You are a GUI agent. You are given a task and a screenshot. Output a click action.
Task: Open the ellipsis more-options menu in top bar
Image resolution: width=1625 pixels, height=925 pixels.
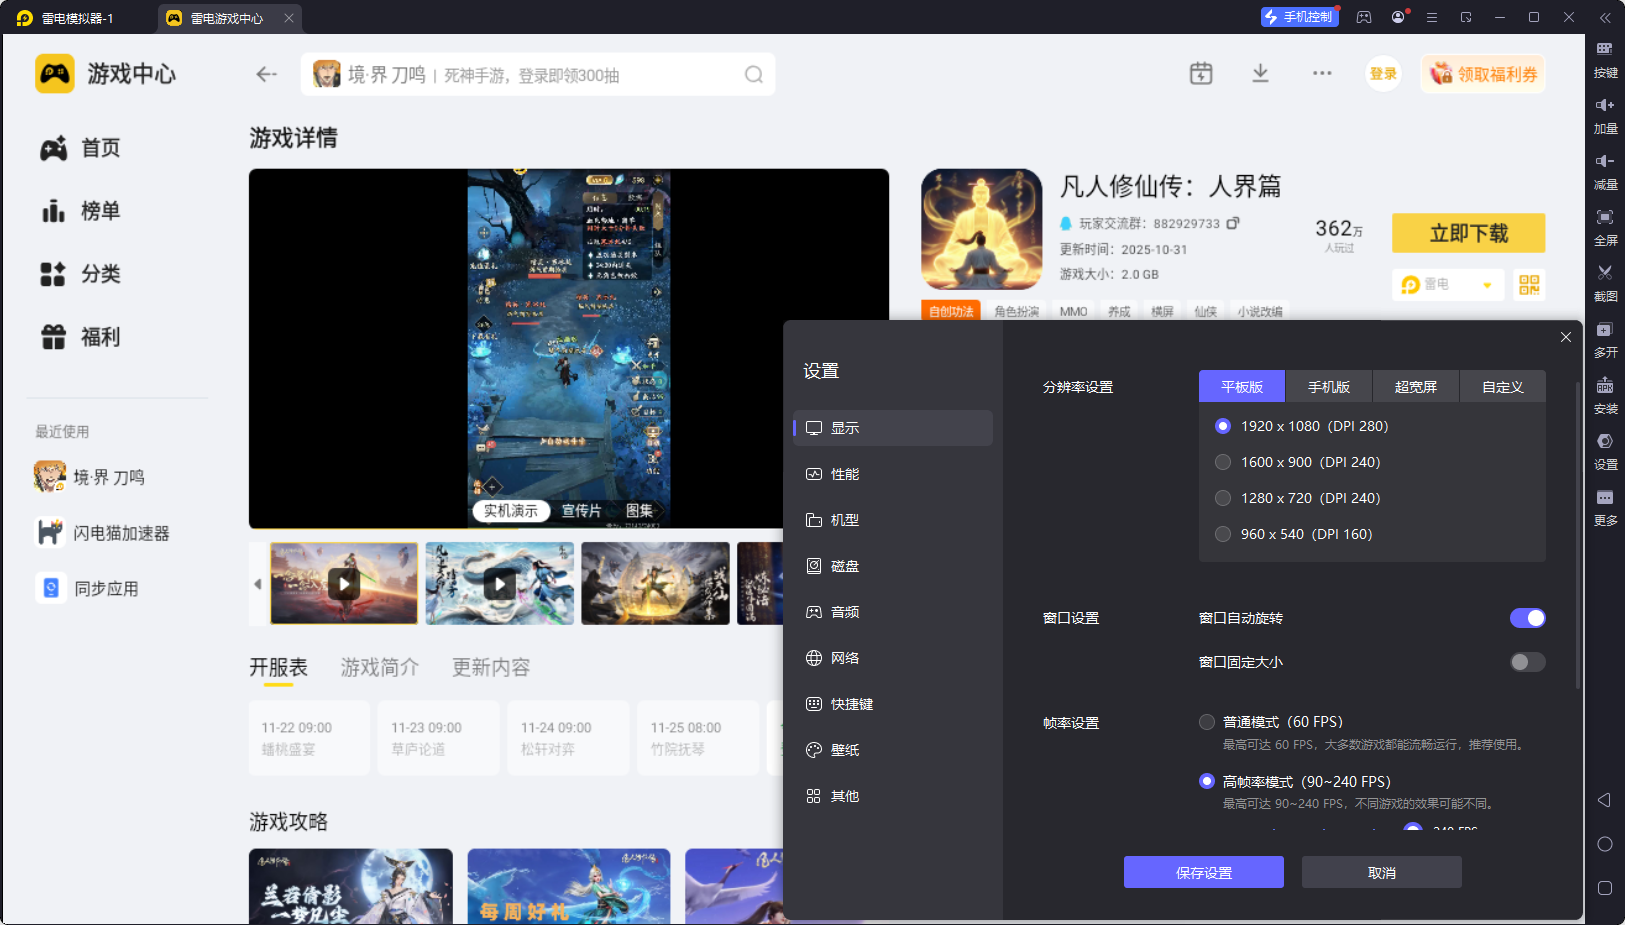coord(1322,73)
